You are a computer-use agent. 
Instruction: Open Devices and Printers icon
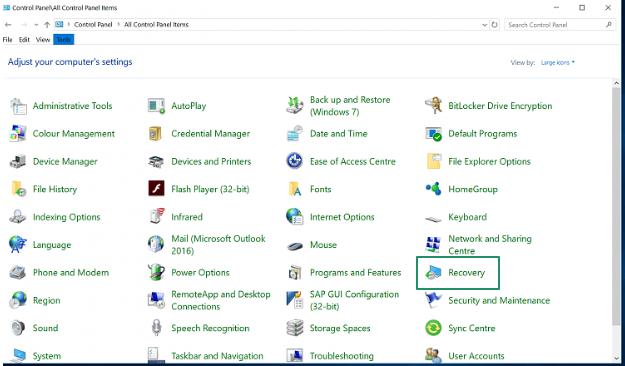coord(156,161)
